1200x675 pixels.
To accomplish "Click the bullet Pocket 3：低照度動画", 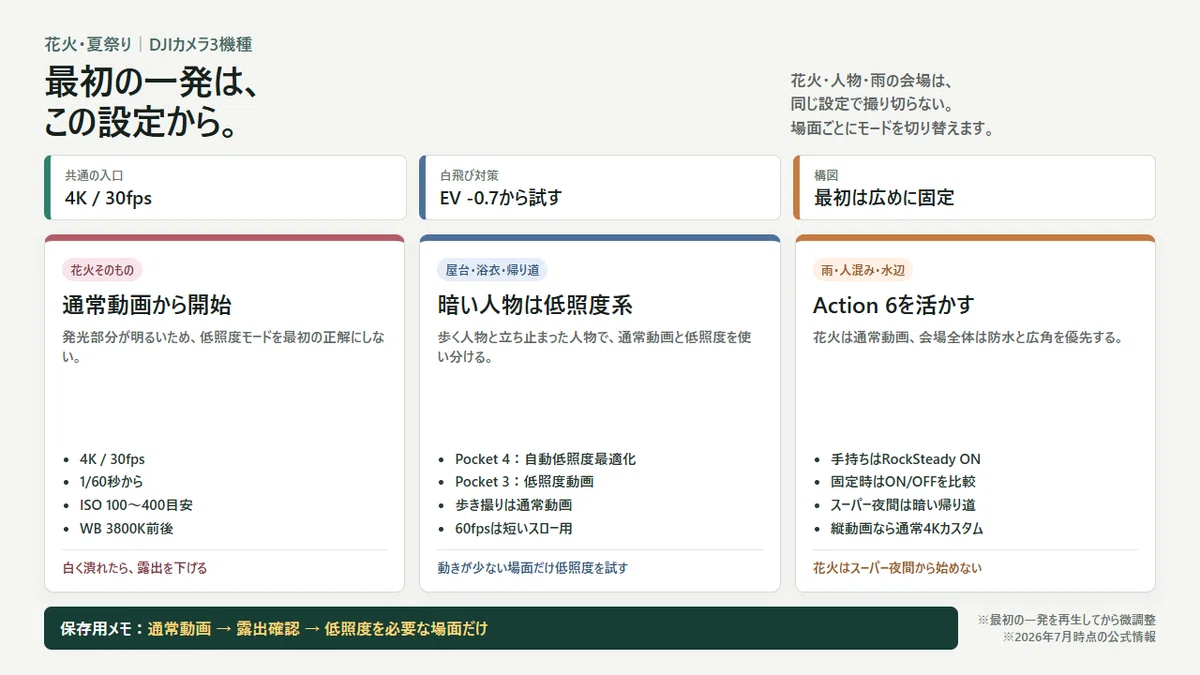I will point(524,482).
